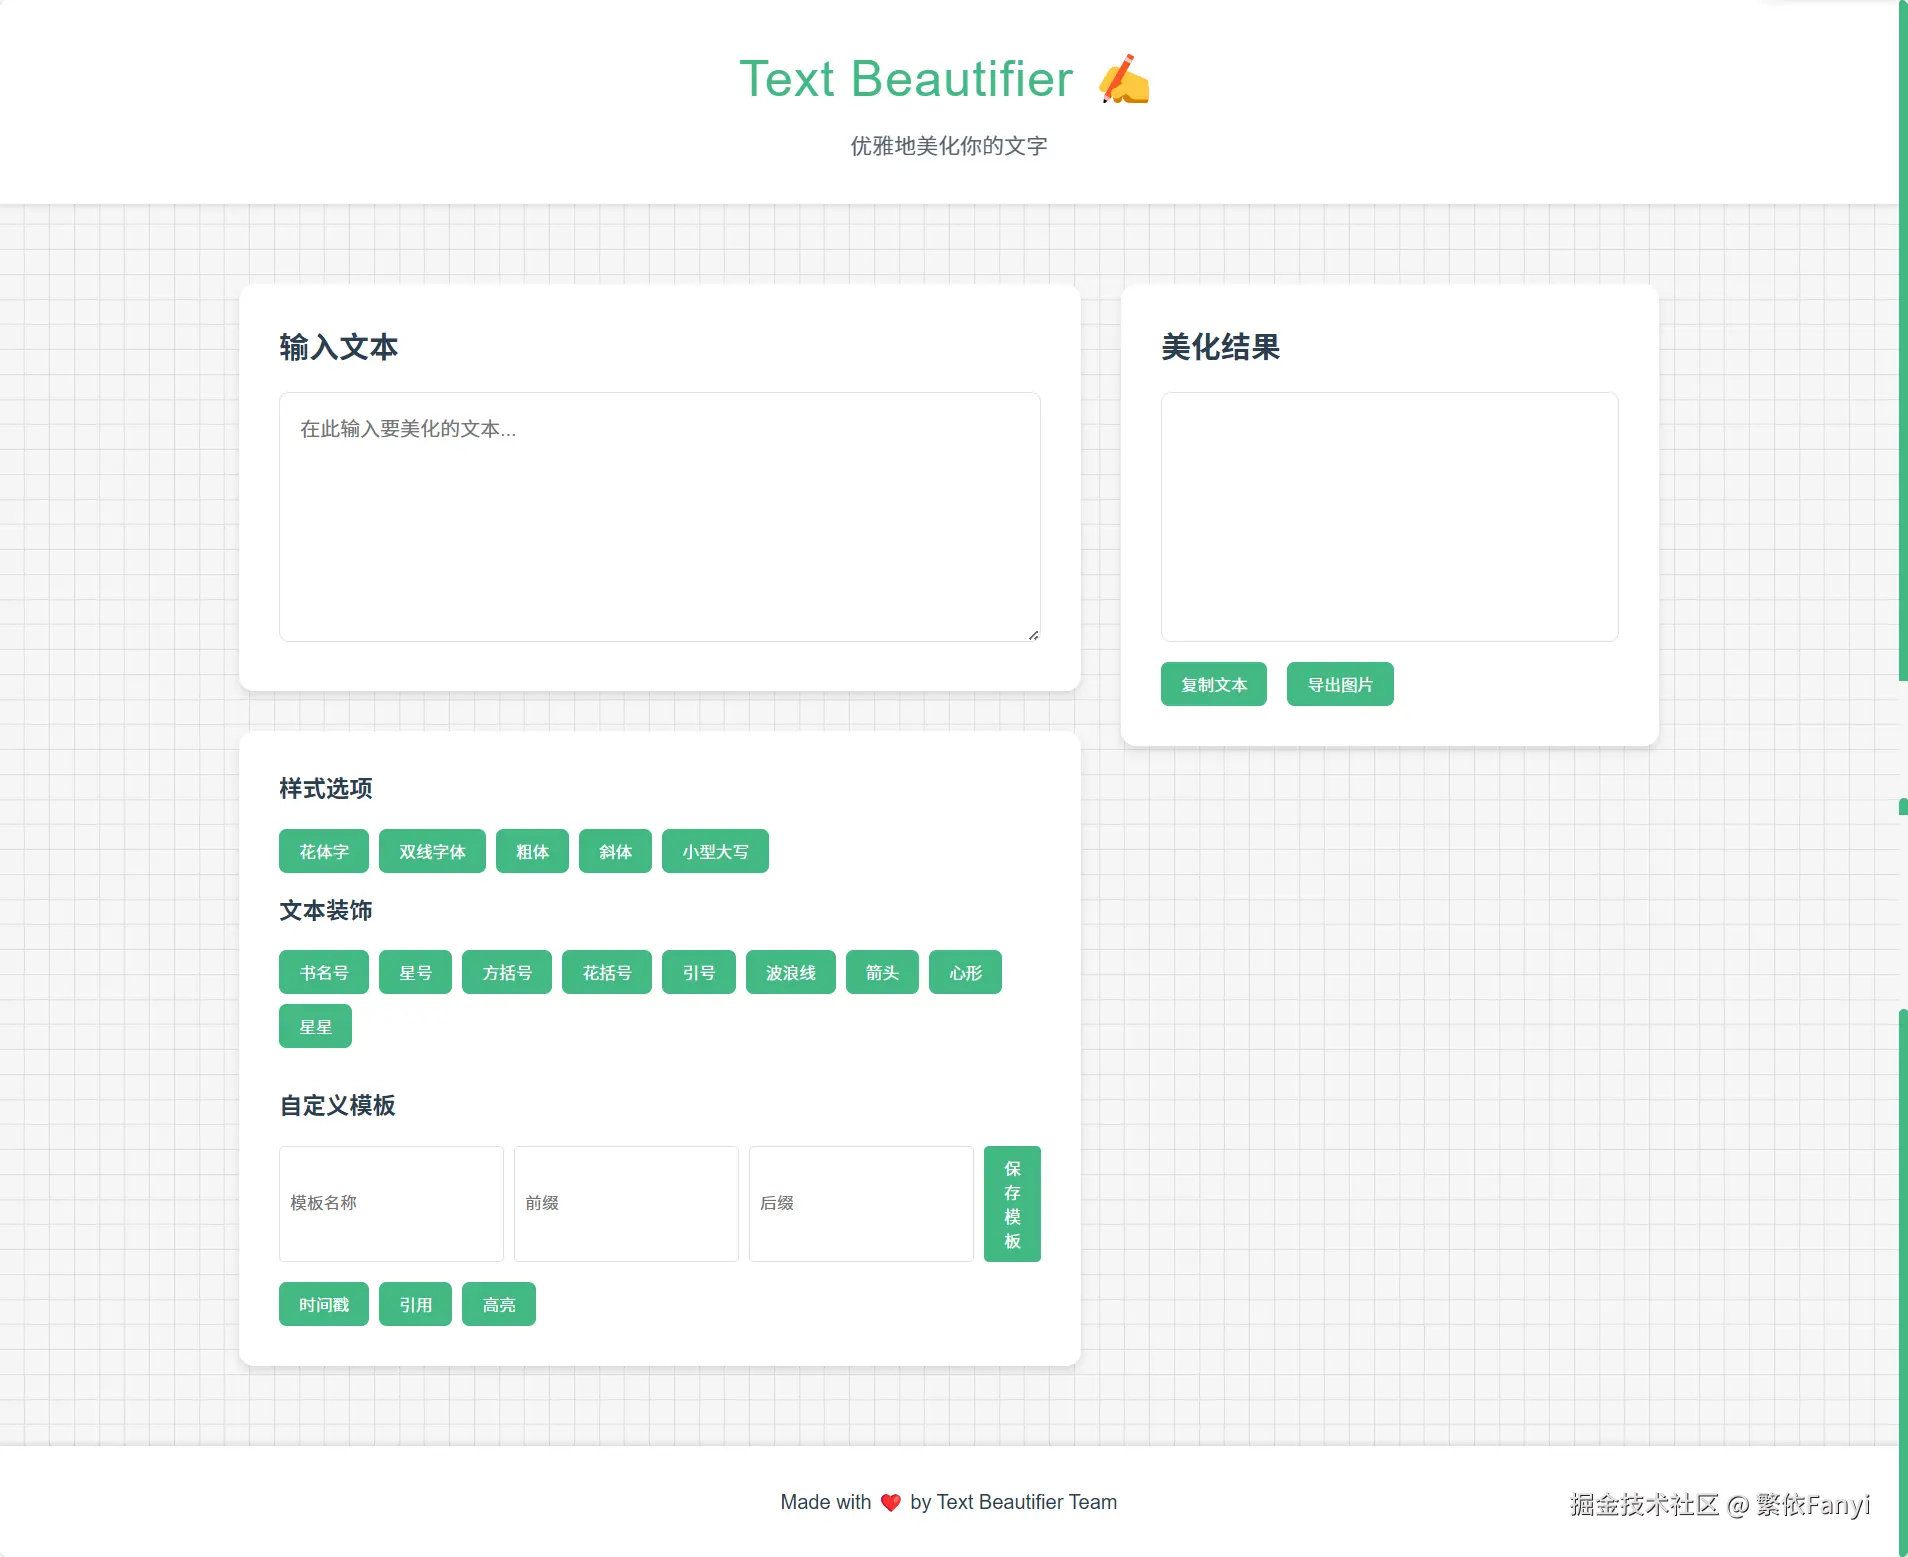This screenshot has width=1908, height=1557.
Task: Click the 自定义模板 heading
Action: [x=337, y=1105]
